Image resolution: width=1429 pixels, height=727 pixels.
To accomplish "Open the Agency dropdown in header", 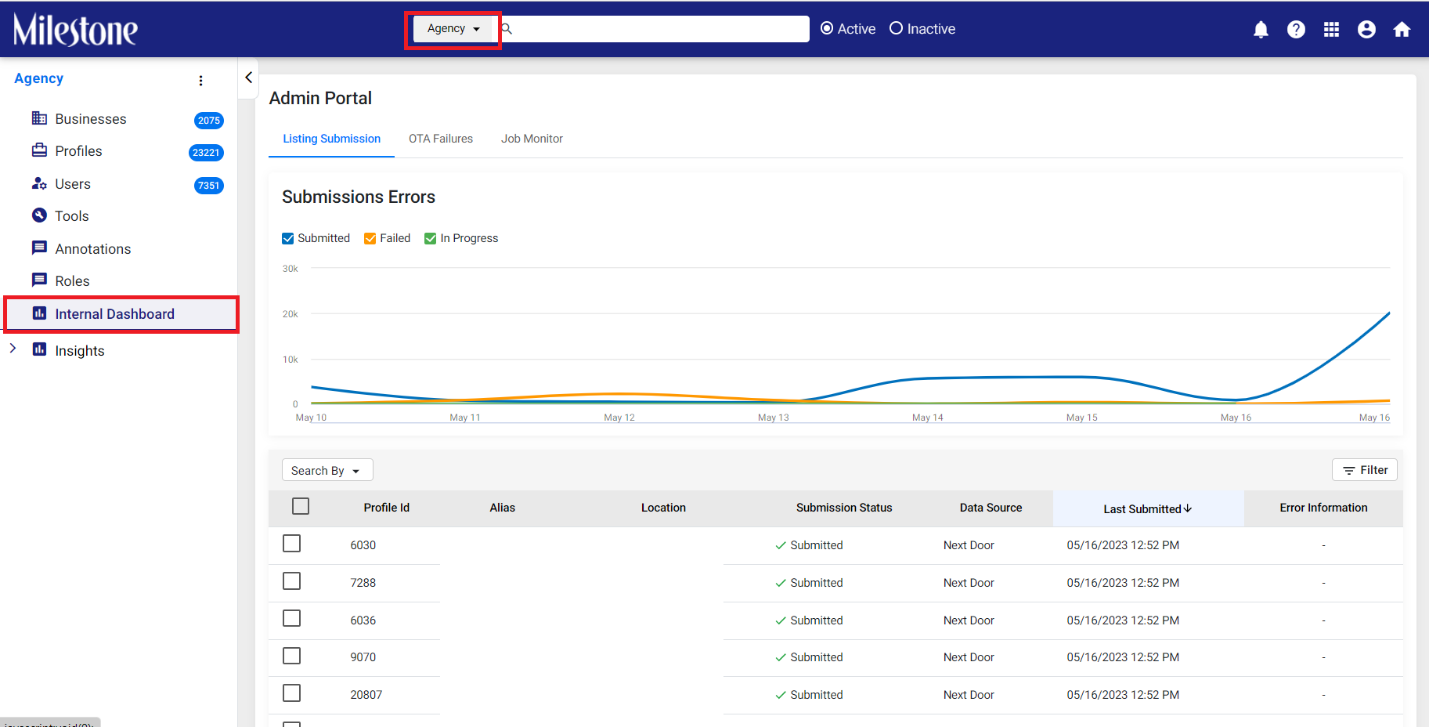I will [454, 29].
